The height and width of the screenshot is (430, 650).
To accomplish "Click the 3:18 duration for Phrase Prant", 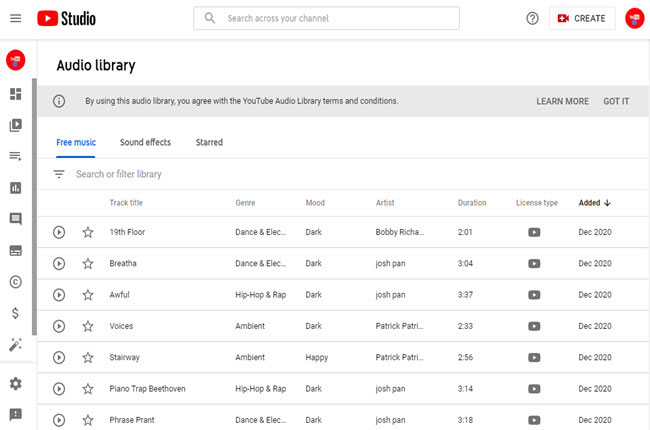I will 465,420.
